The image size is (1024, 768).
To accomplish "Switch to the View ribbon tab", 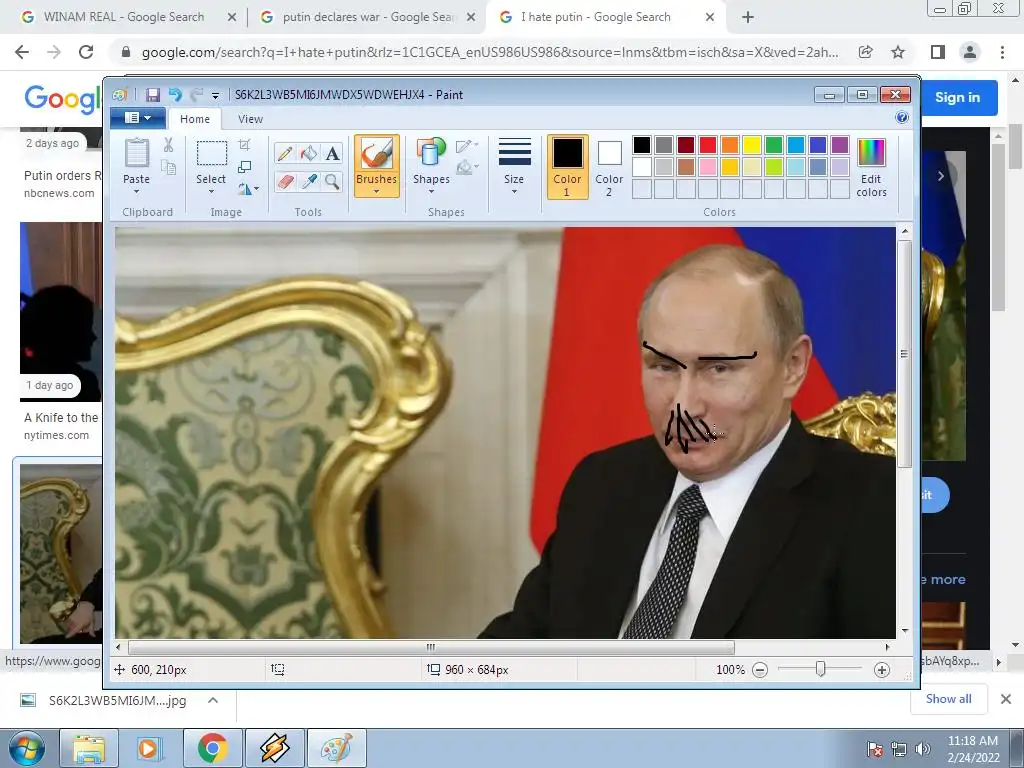I will pos(250,119).
